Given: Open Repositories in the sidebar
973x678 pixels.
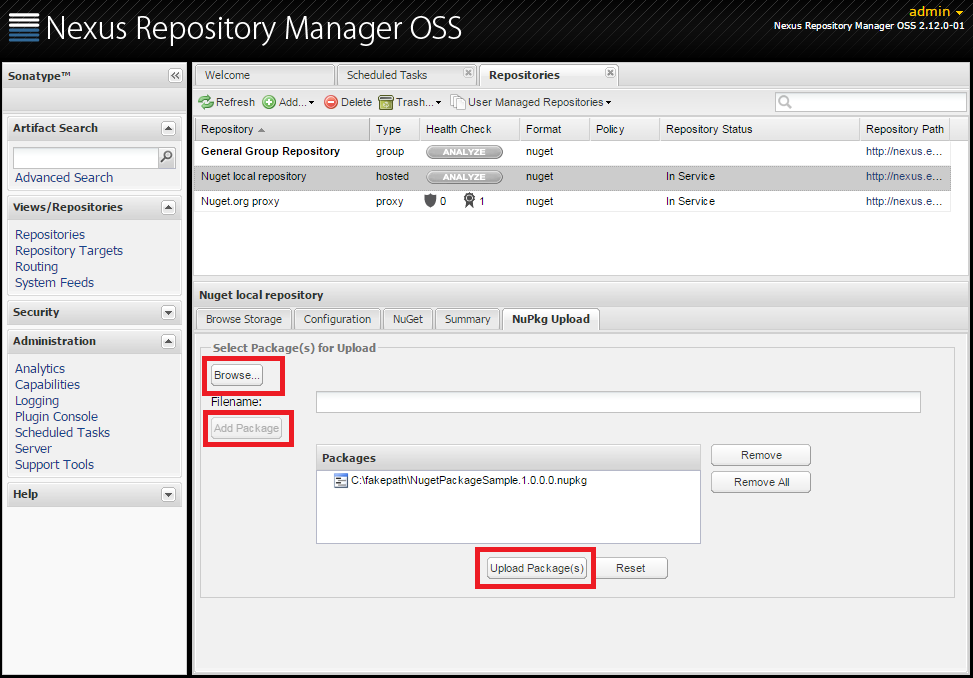Looking at the screenshot, I should point(50,234).
